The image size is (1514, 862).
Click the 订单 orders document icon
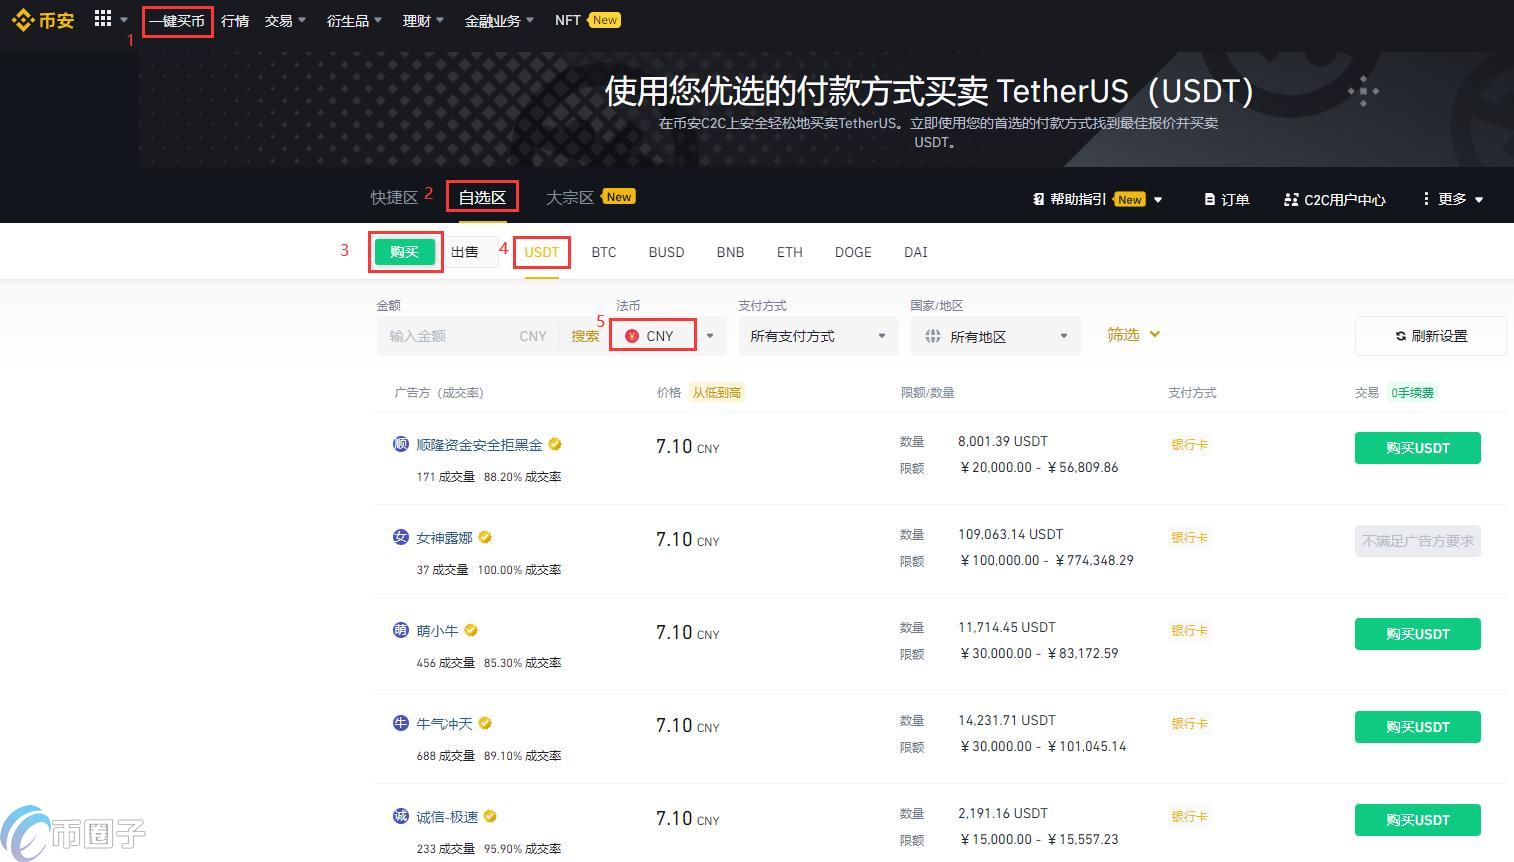point(1208,199)
